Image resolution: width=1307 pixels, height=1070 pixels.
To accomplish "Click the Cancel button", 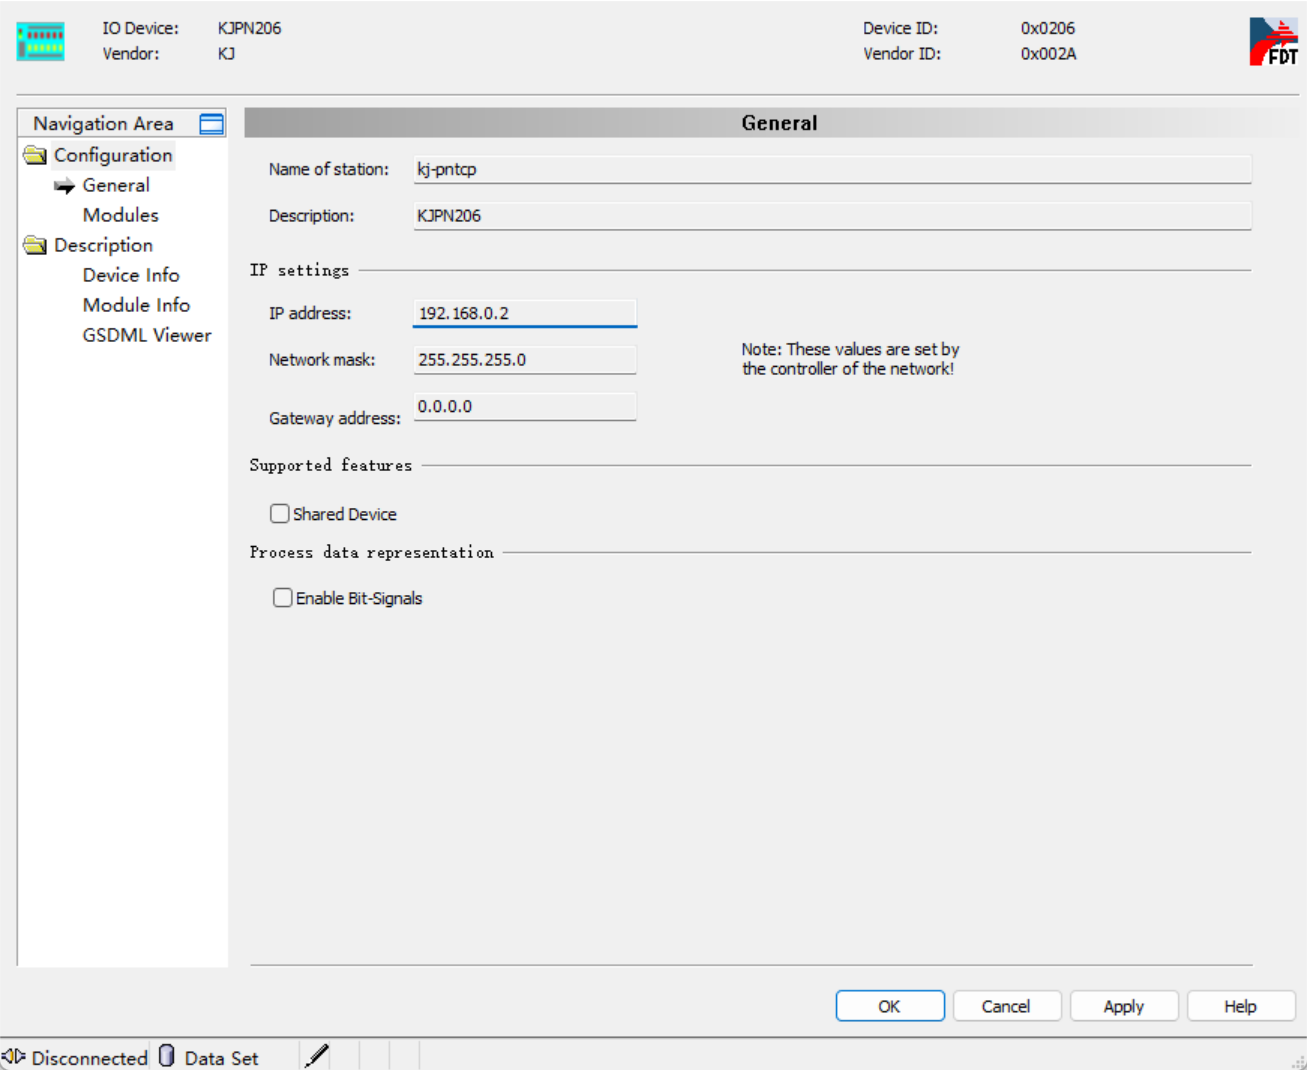I will point(1006,1006).
